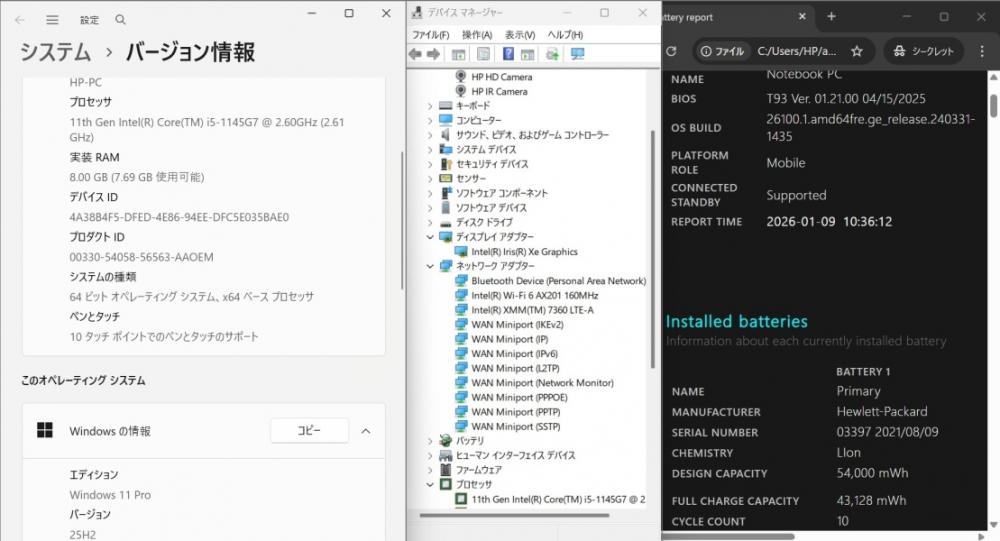
Task: Select WAN Miniport (IKEv2)
Action: pos(517,325)
